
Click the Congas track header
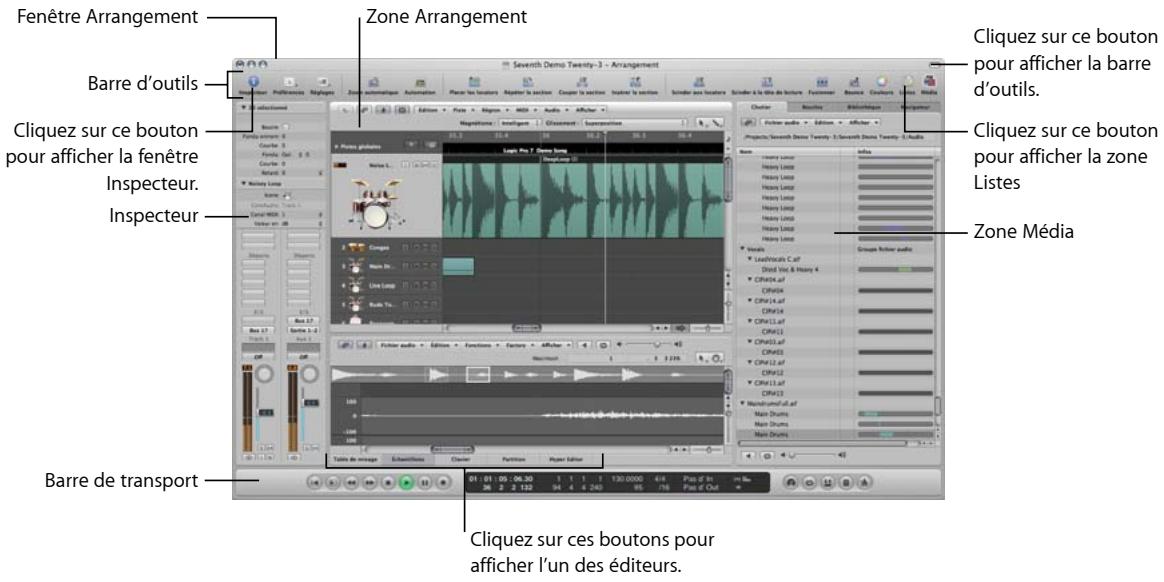tap(384, 248)
